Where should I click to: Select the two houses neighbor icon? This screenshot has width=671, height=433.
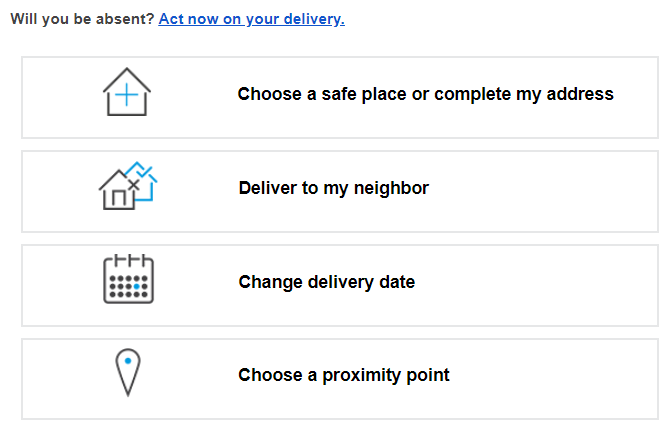pyautogui.click(x=128, y=186)
